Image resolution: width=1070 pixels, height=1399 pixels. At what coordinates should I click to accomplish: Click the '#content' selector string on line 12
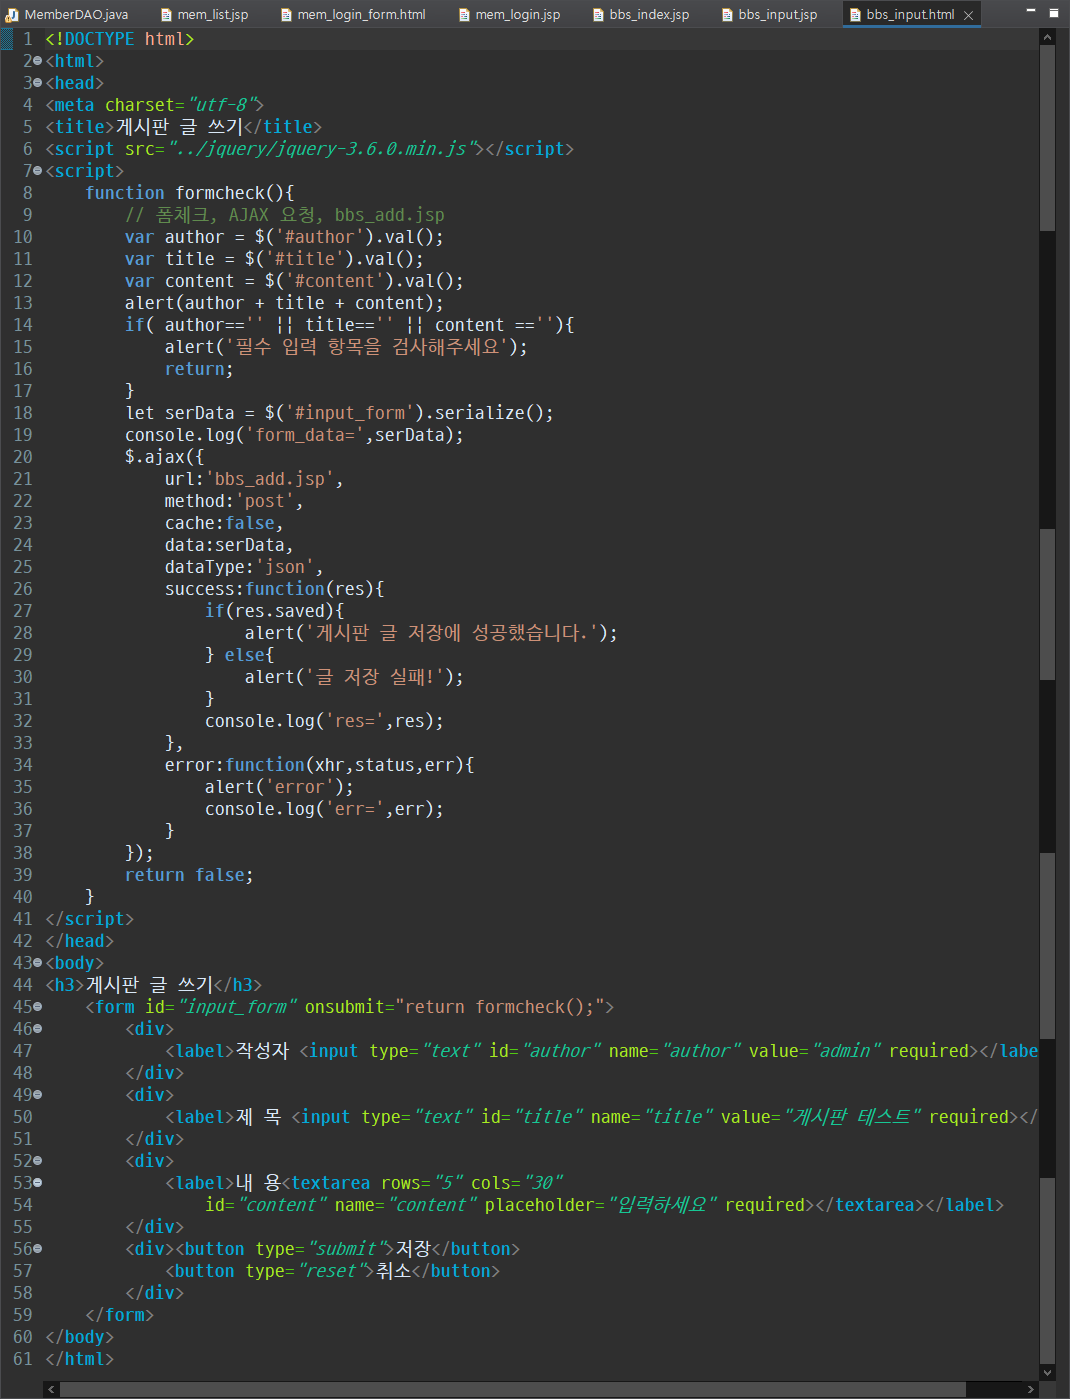(334, 281)
